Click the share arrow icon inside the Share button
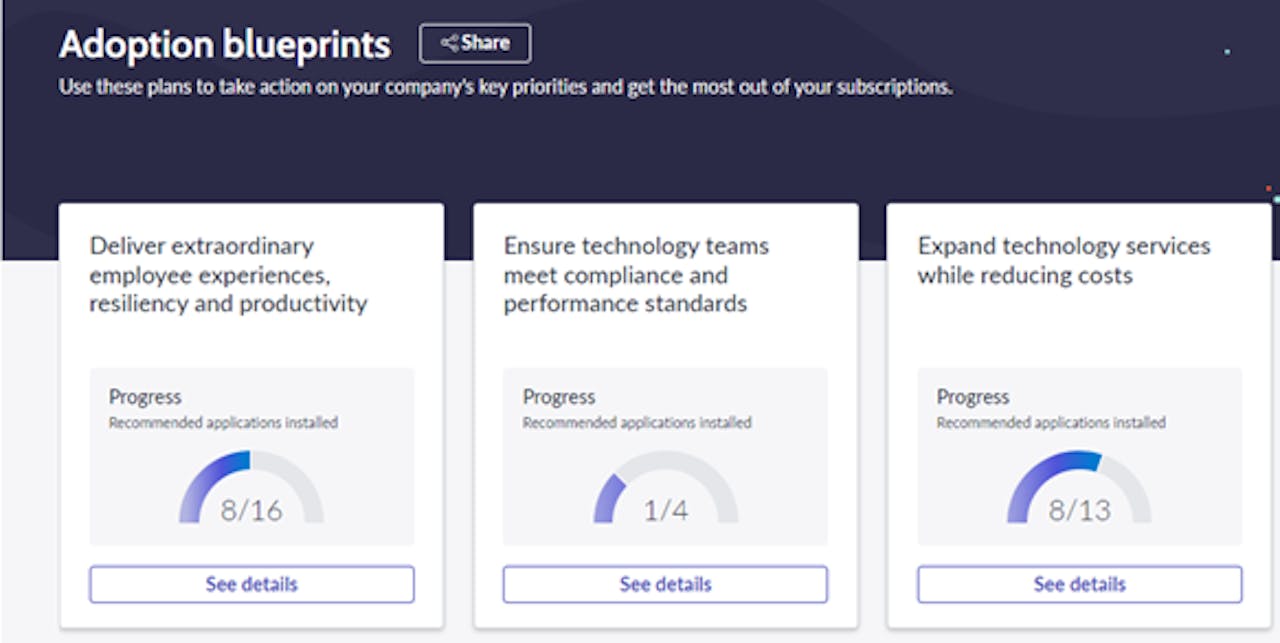 [450, 42]
